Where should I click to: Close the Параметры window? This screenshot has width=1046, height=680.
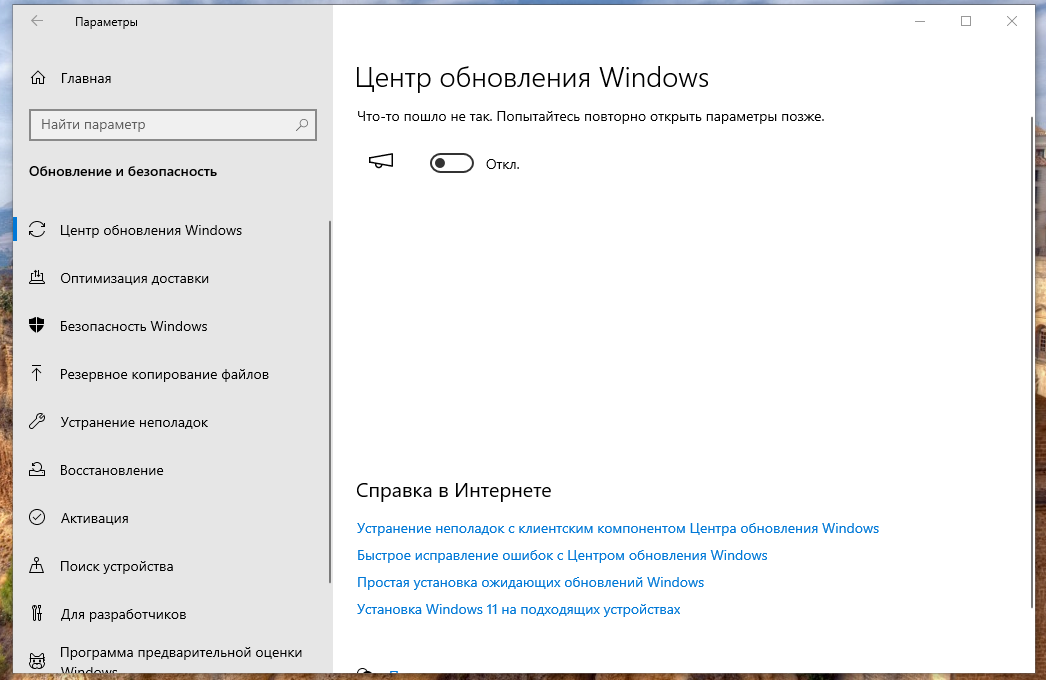(1012, 21)
